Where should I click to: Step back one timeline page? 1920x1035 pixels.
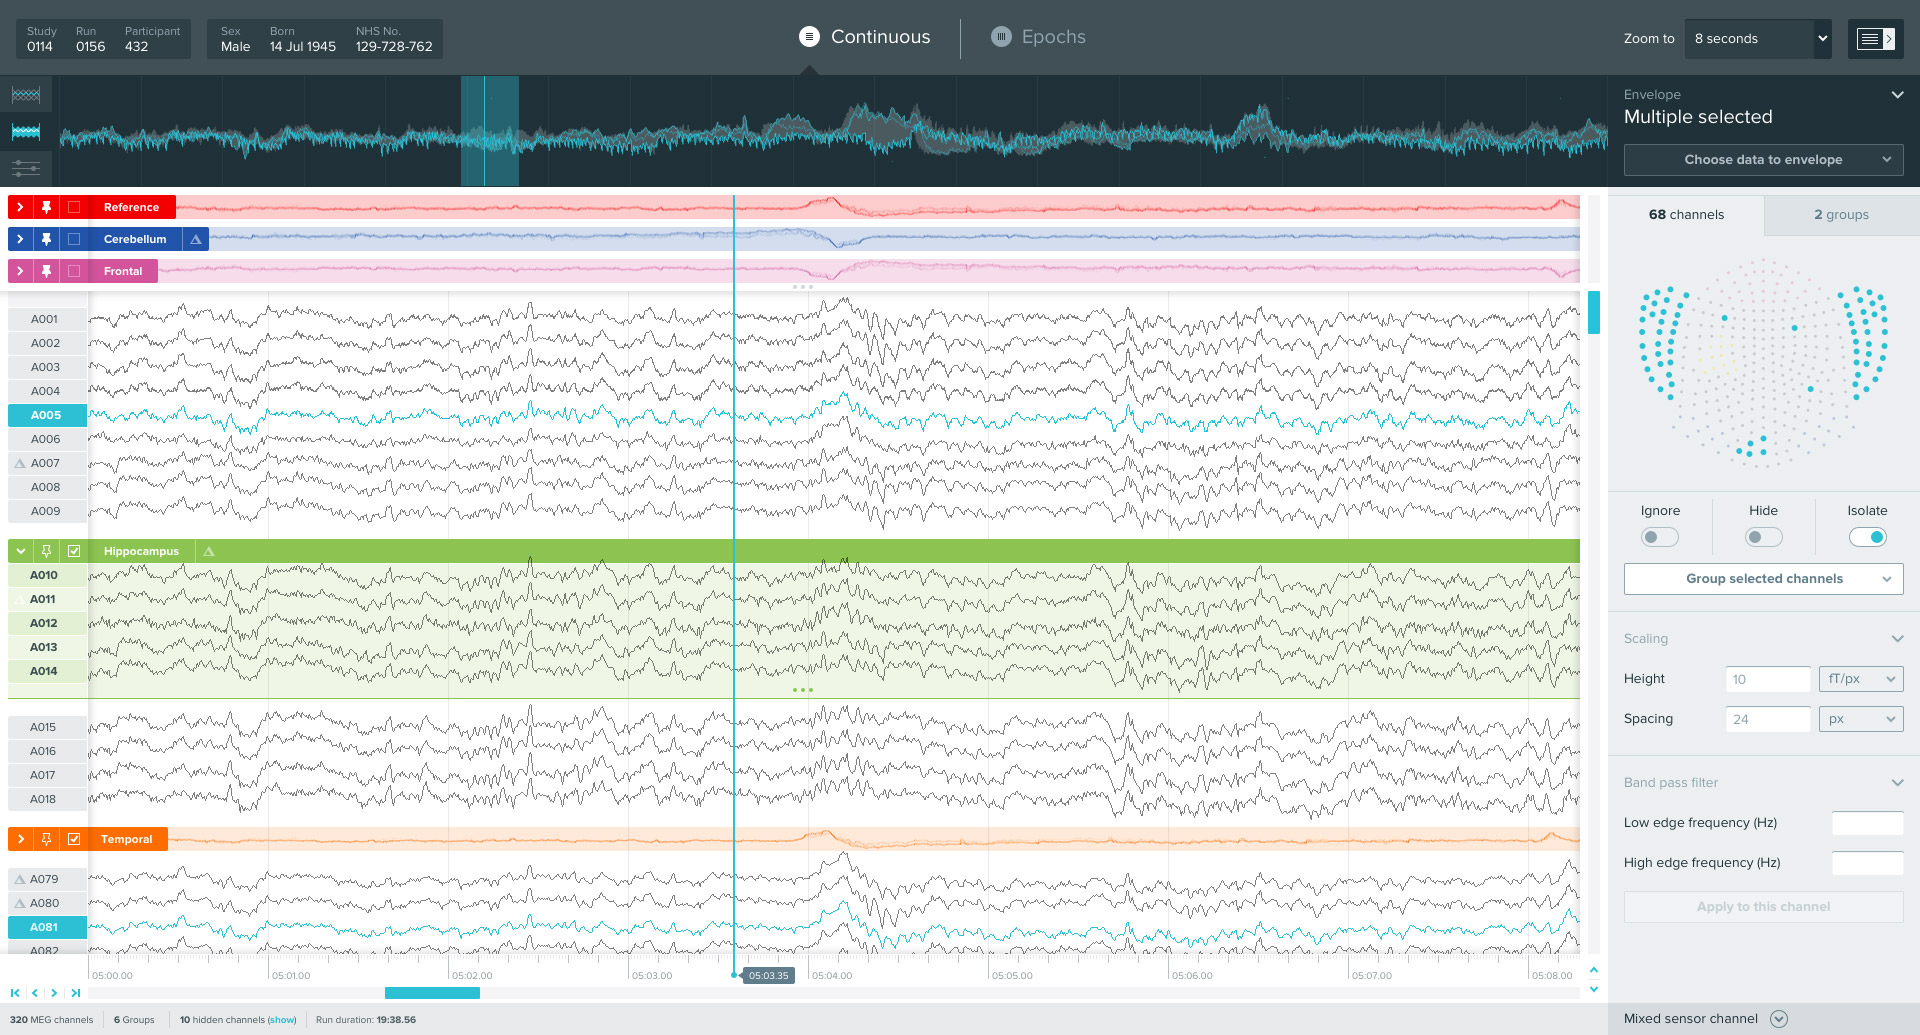[x=35, y=993]
